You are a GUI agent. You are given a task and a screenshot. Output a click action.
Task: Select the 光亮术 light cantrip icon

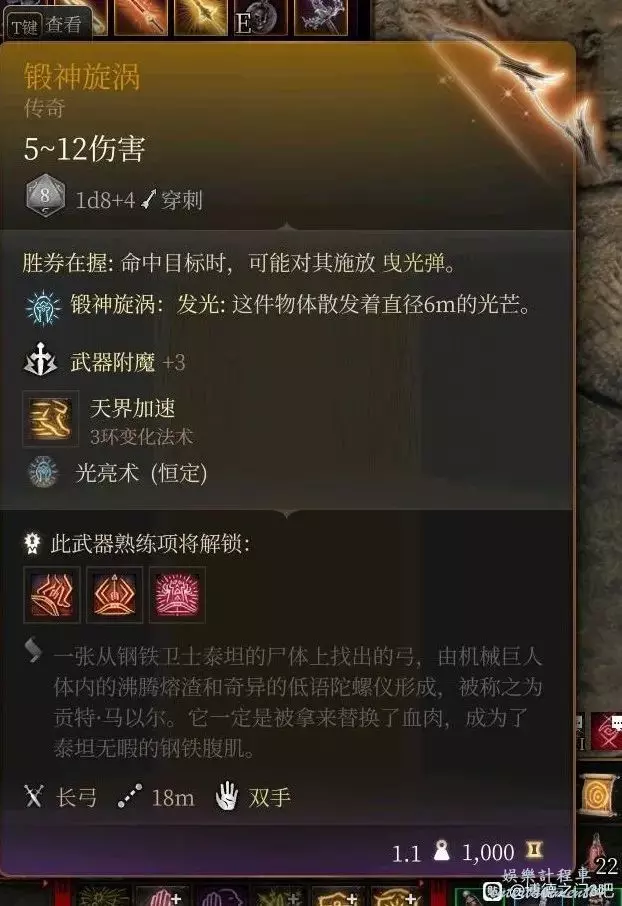point(43,472)
